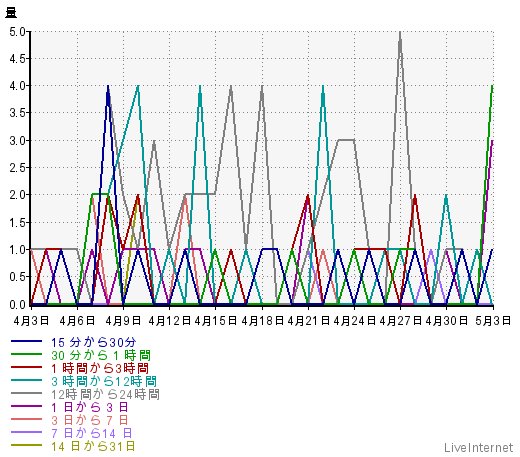The height and width of the screenshot is (457, 520).
Task: Click the 4月18日 x-axis date label
Action: pos(262,321)
